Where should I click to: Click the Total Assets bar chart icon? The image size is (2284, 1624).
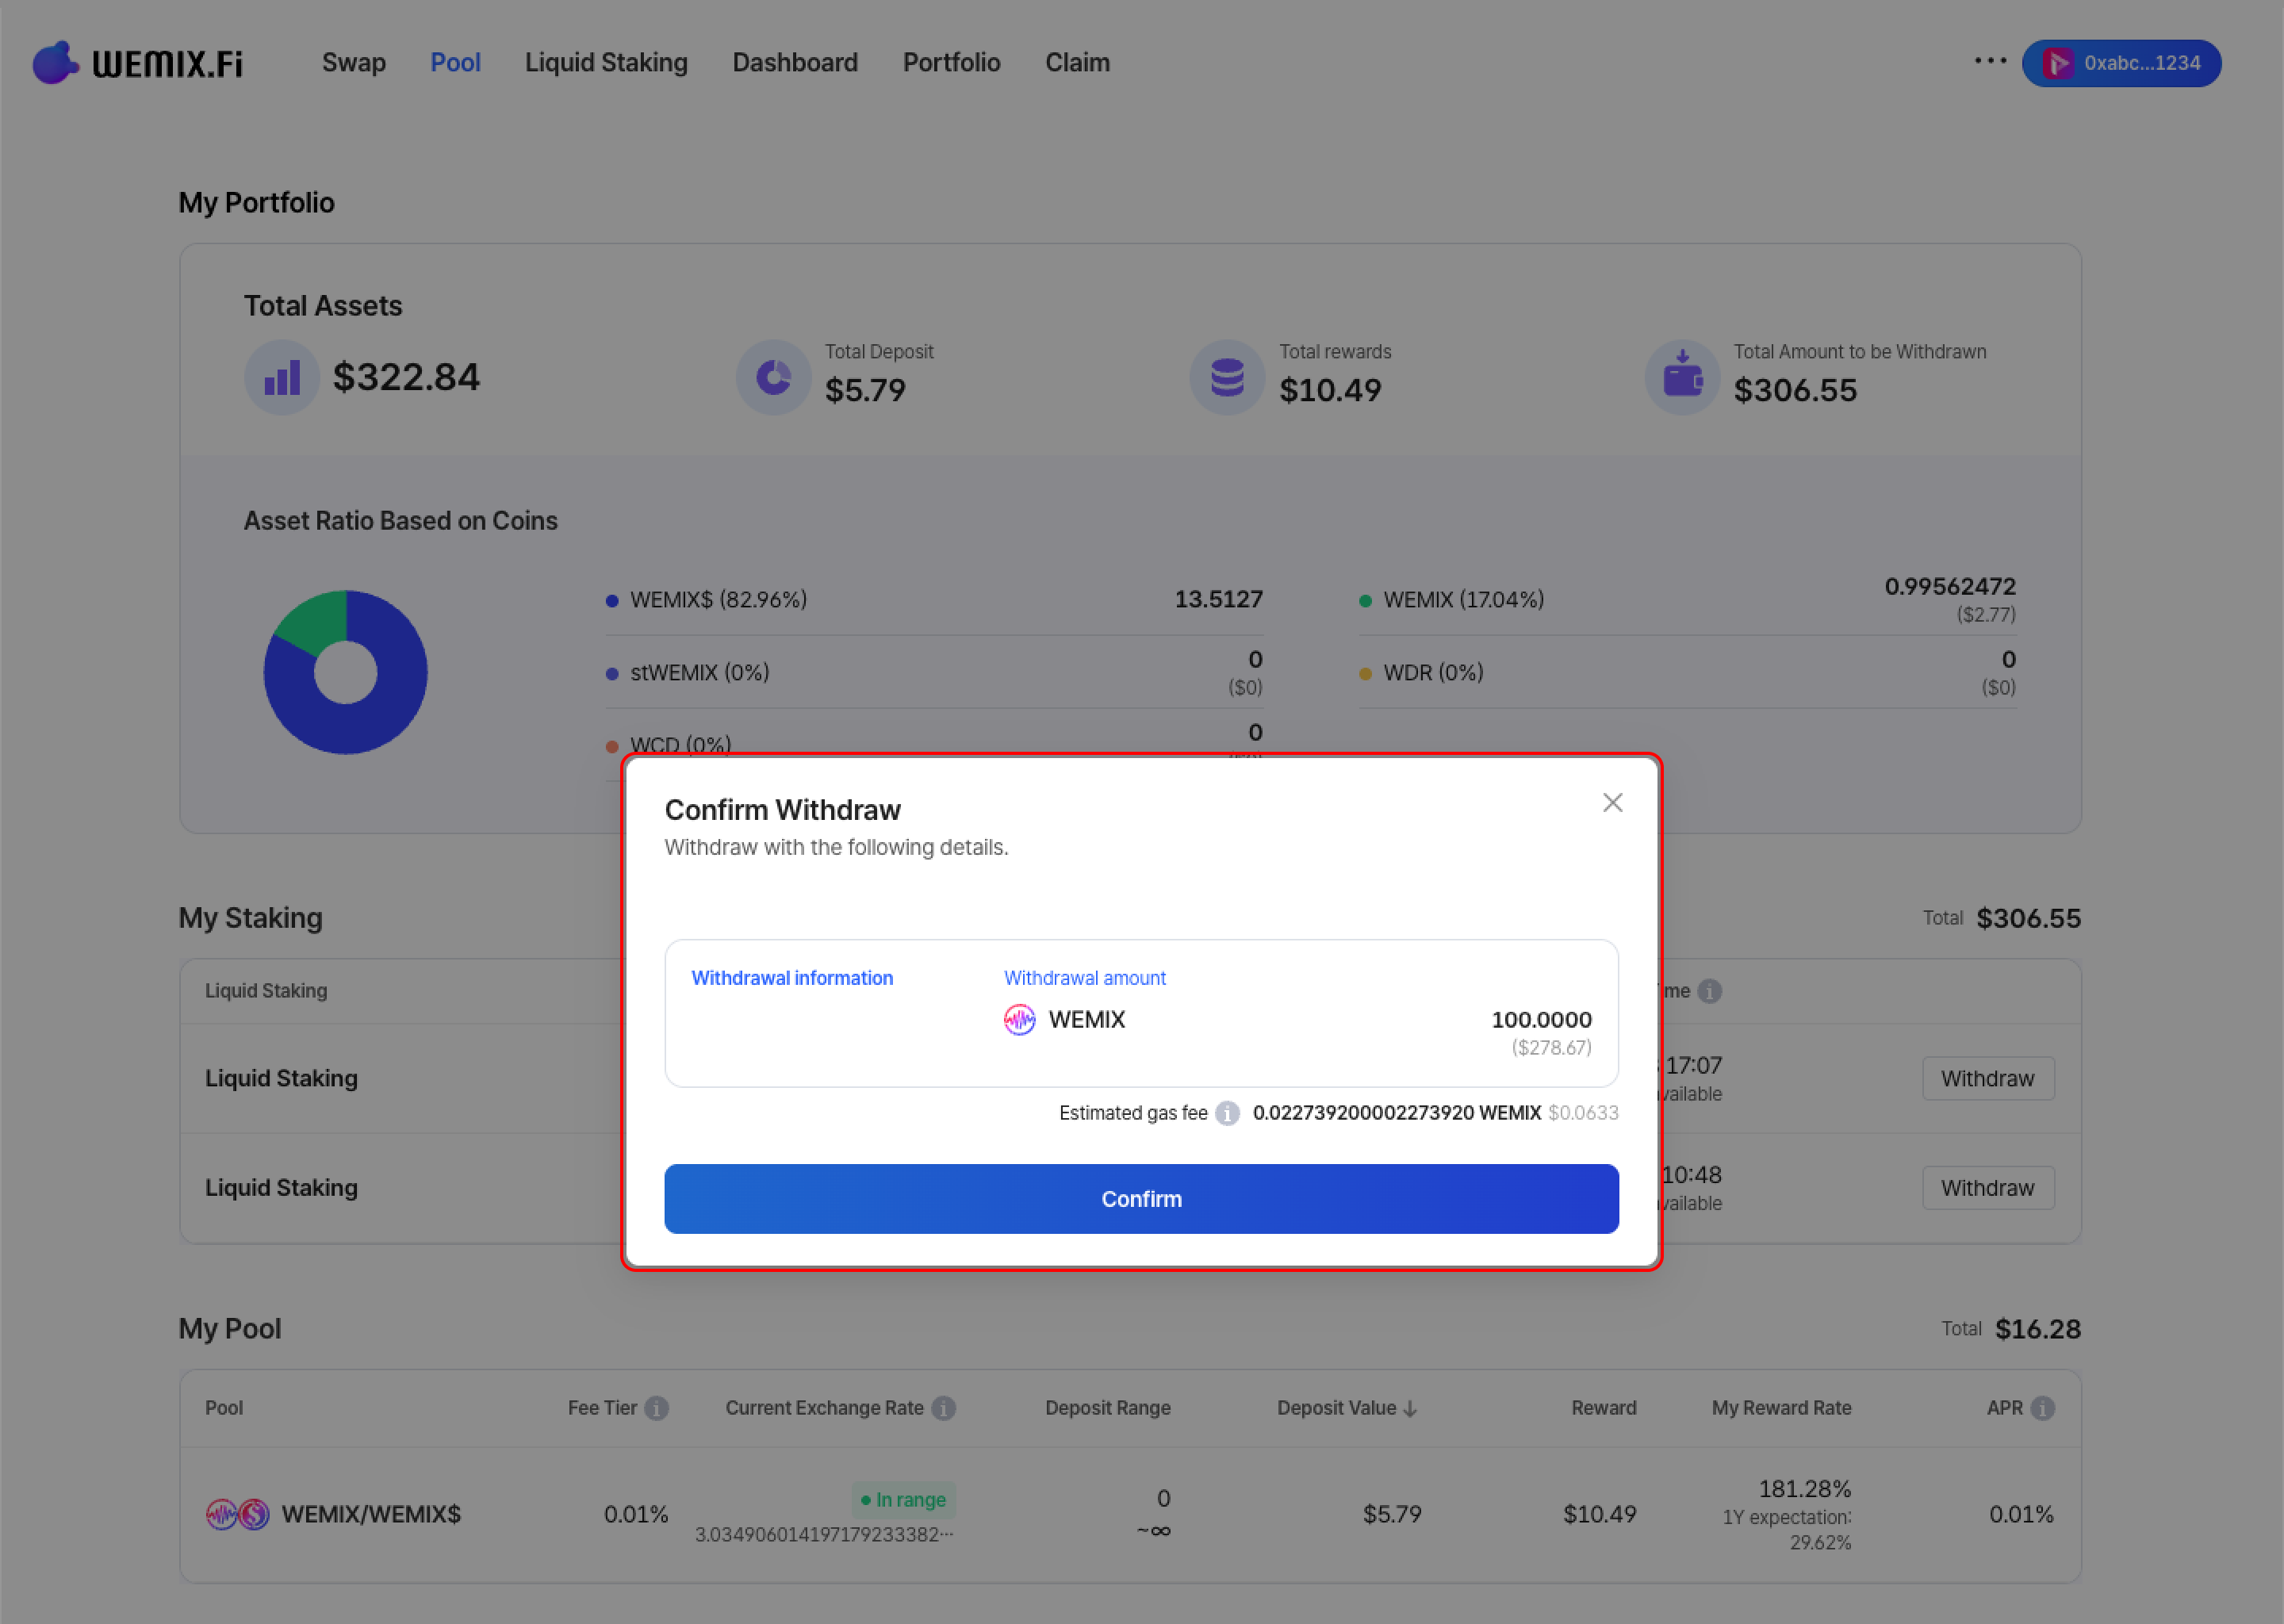282,378
